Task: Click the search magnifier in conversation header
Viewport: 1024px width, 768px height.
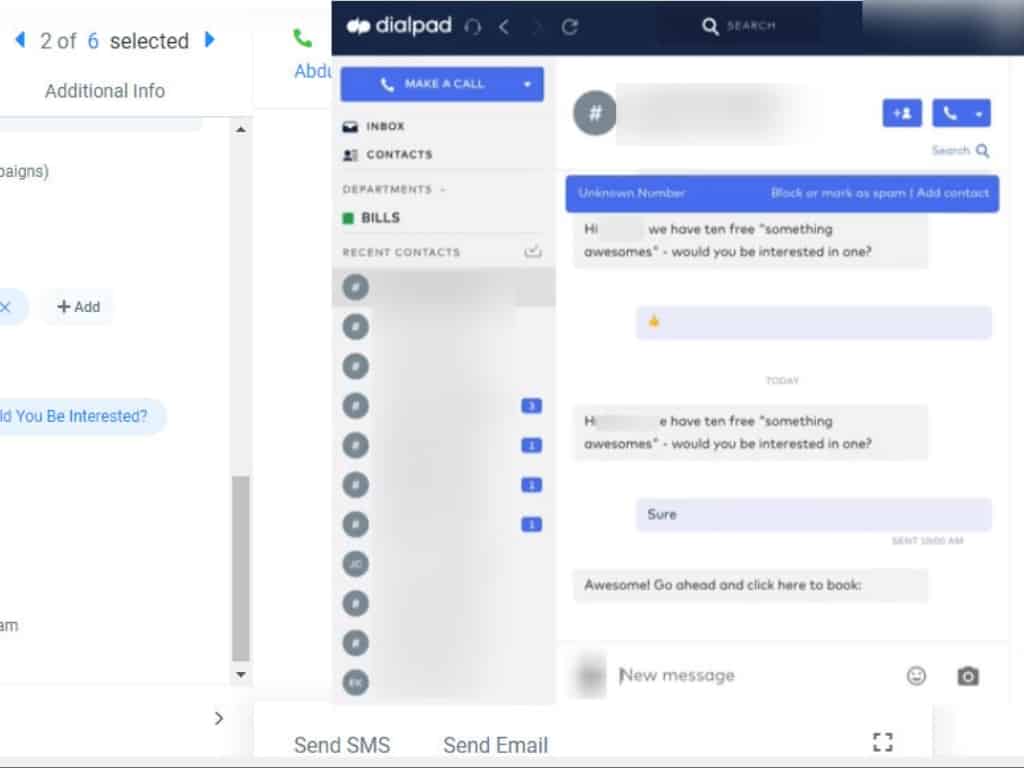Action: [982, 151]
